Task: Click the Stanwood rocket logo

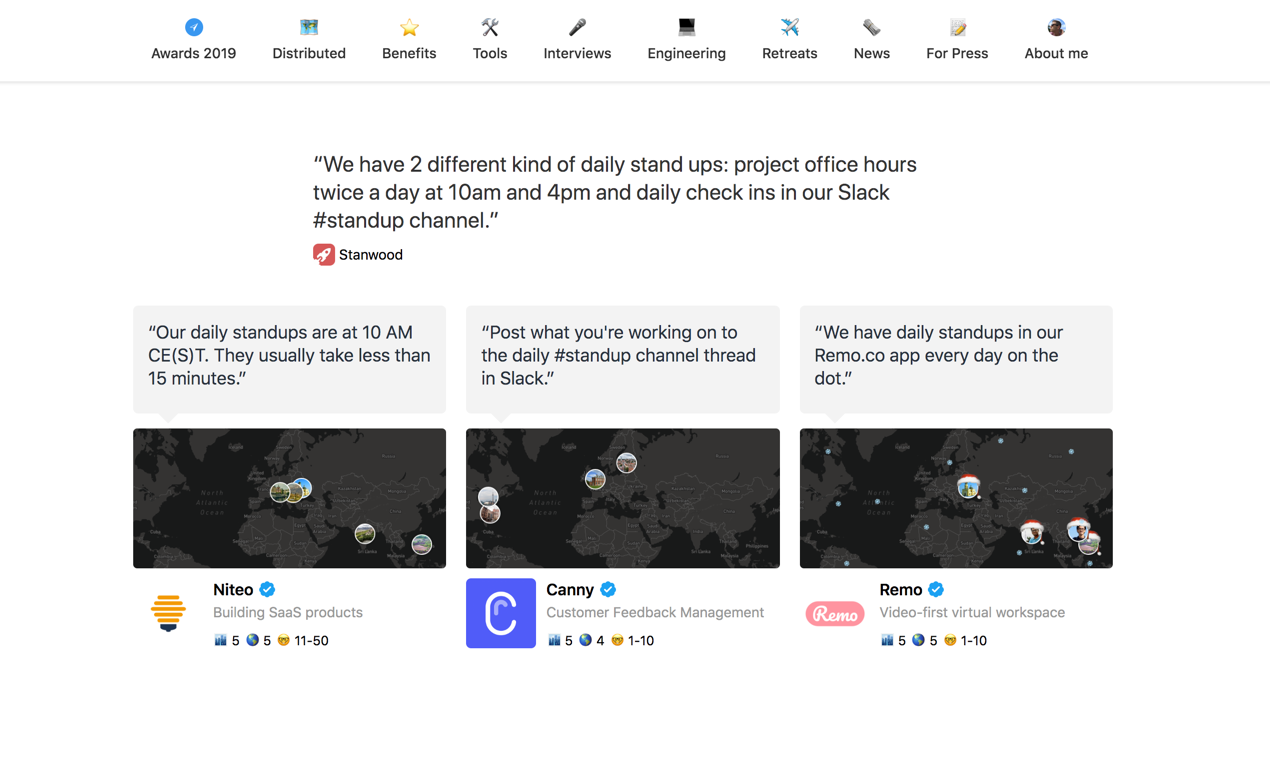Action: (x=324, y=255)
